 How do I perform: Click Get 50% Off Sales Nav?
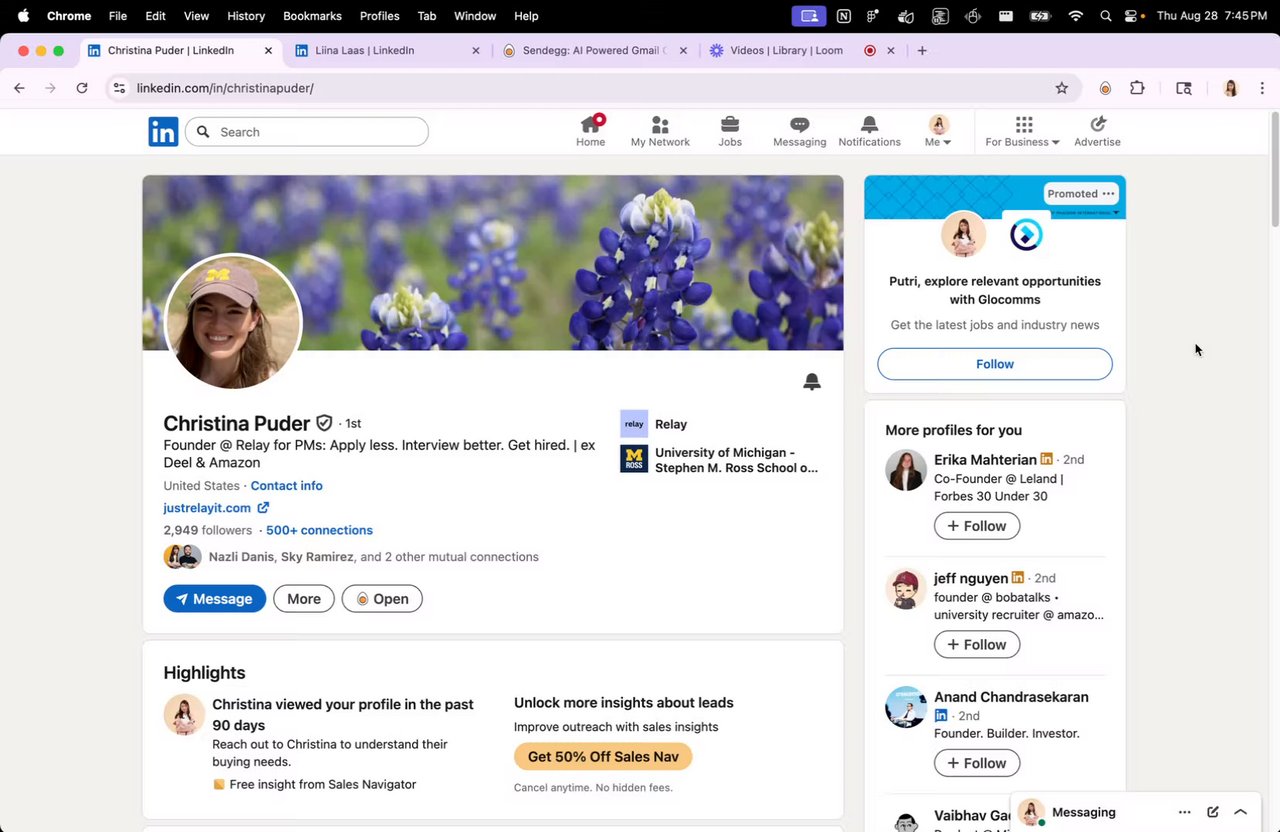603,757
